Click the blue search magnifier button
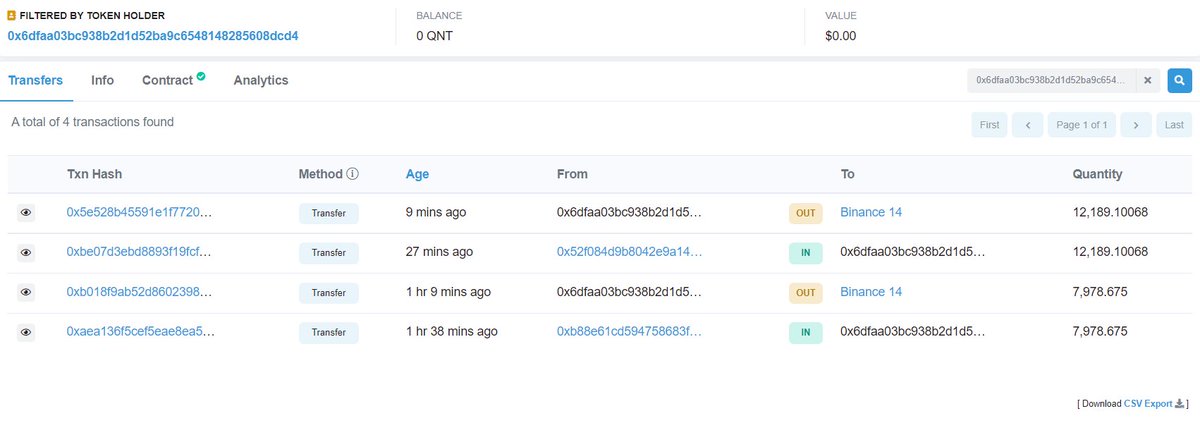1200x435 pixels. [1180, 80]
